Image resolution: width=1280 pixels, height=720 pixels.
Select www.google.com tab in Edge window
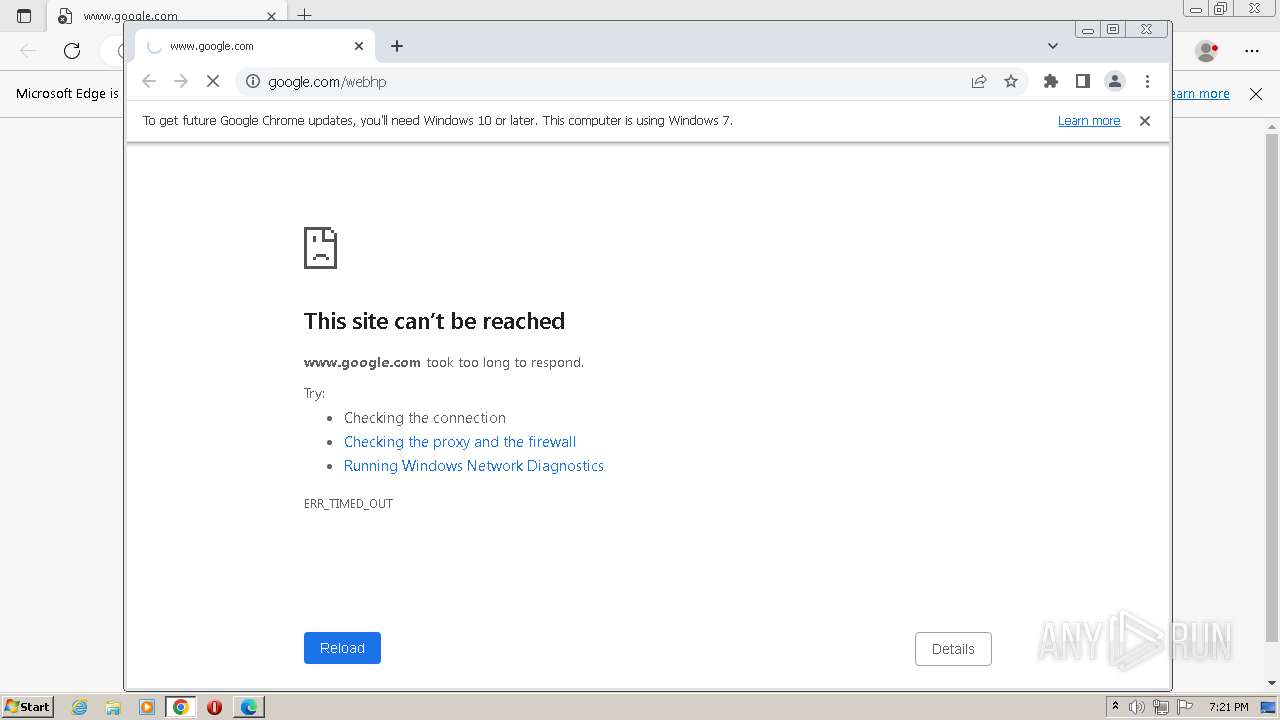pos(165,16)
